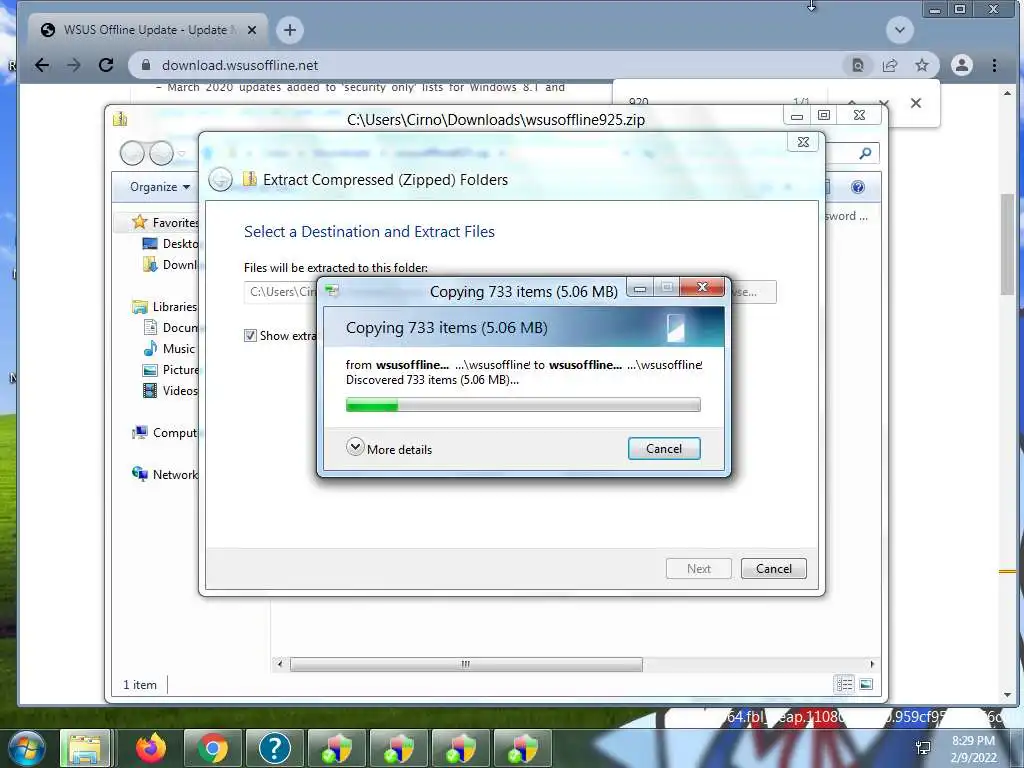Open Documents library in sidebar
1024x768 pixels.
pyautogui.click(x=171, y=327)
